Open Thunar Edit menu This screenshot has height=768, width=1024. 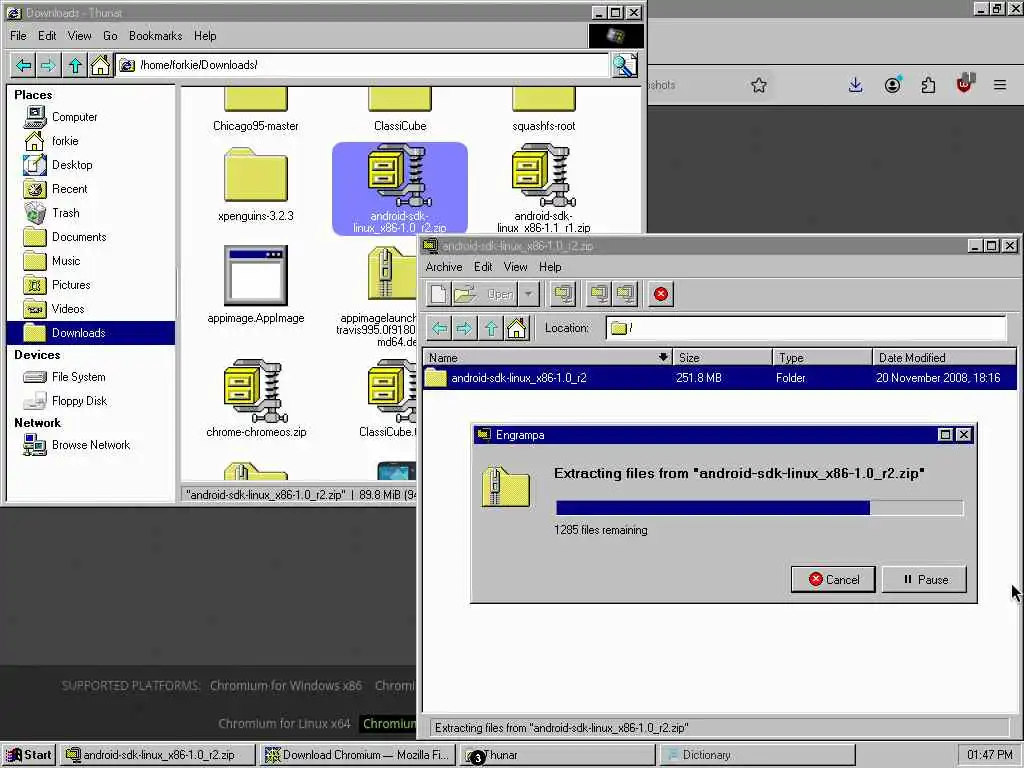pyautogui.click(x=47, y=36)
